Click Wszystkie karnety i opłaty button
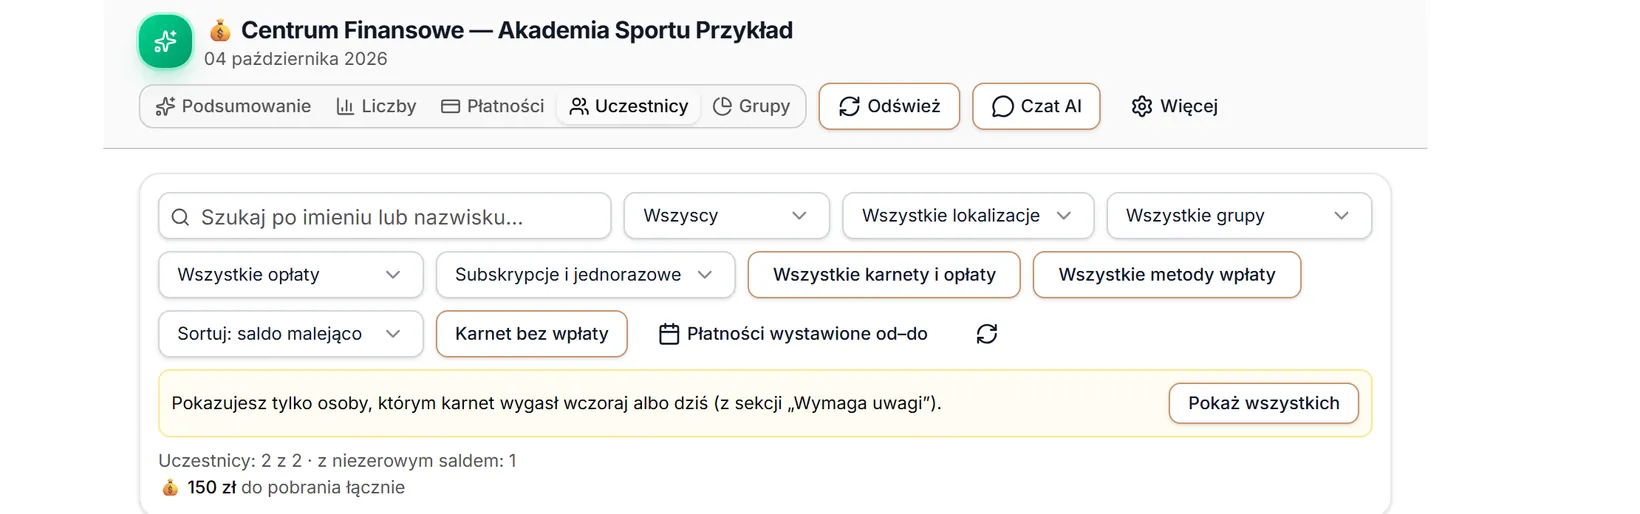The image size is (1640, 514). (x=884, y=275)
